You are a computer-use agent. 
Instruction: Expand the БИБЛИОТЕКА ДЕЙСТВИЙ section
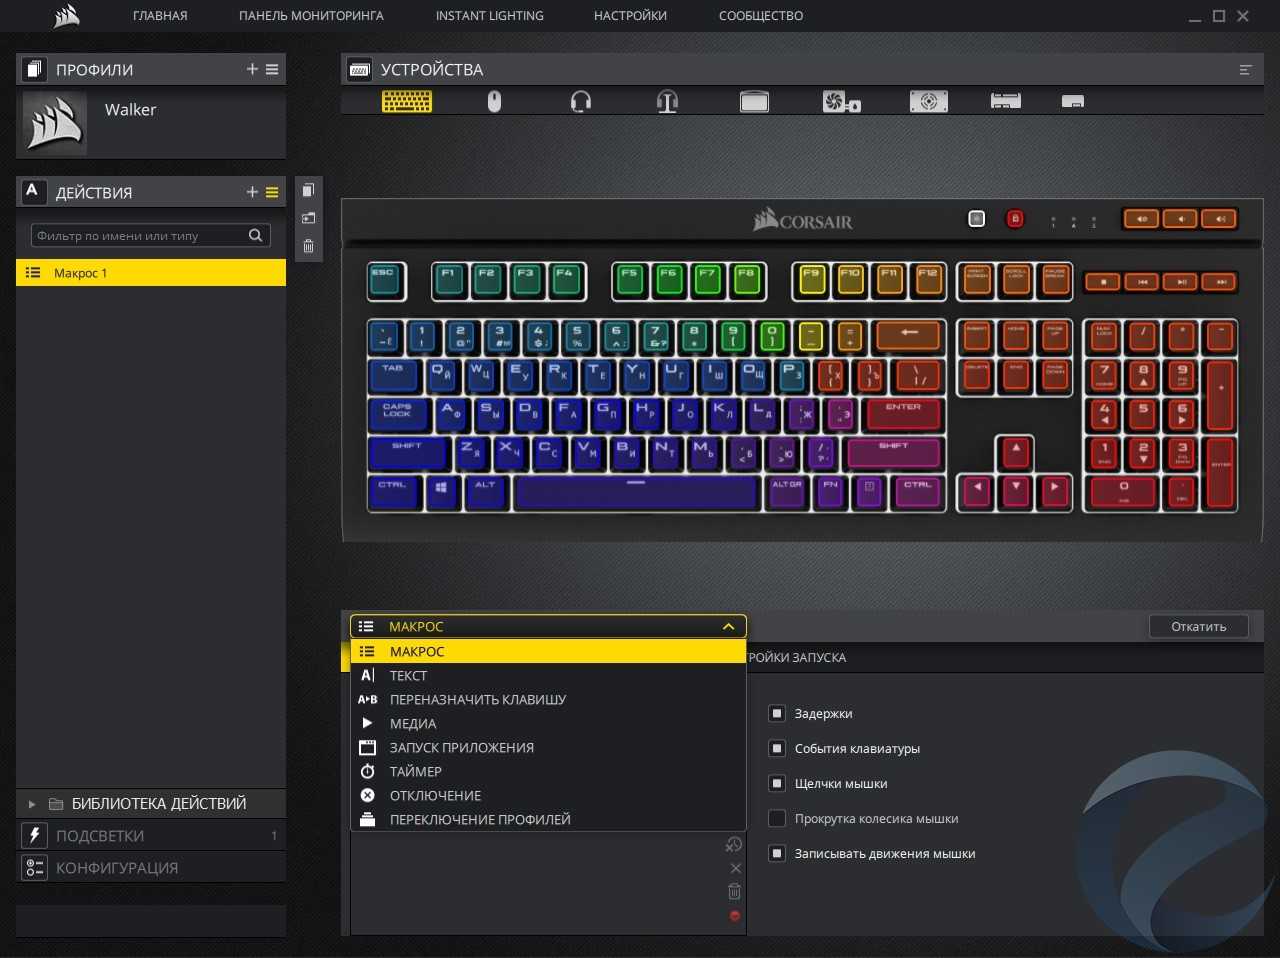pos(32,804)
